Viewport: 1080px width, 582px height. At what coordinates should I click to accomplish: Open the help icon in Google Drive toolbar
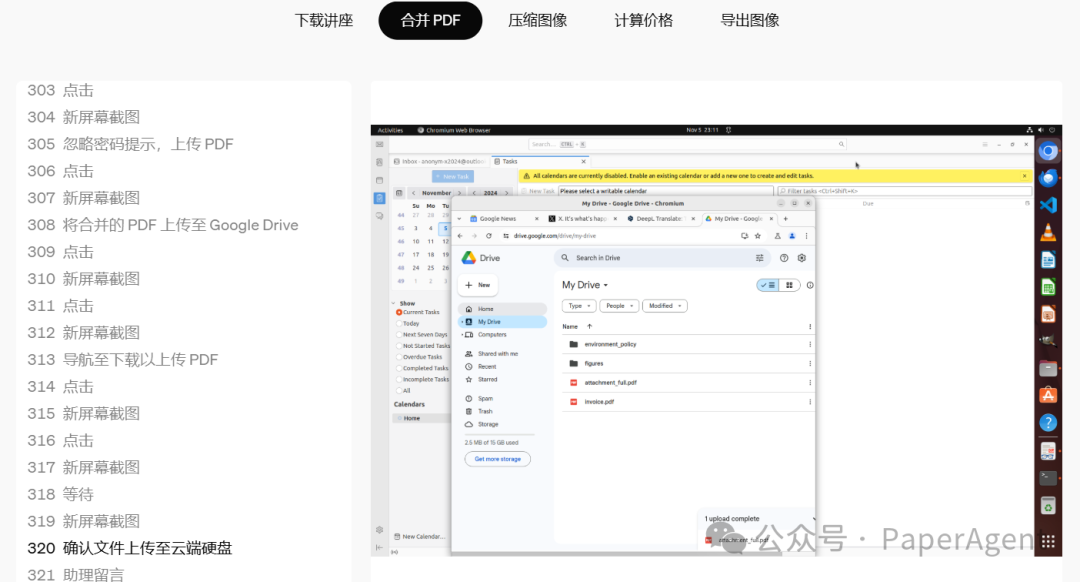pyautogui.click(x=784, y=258)
